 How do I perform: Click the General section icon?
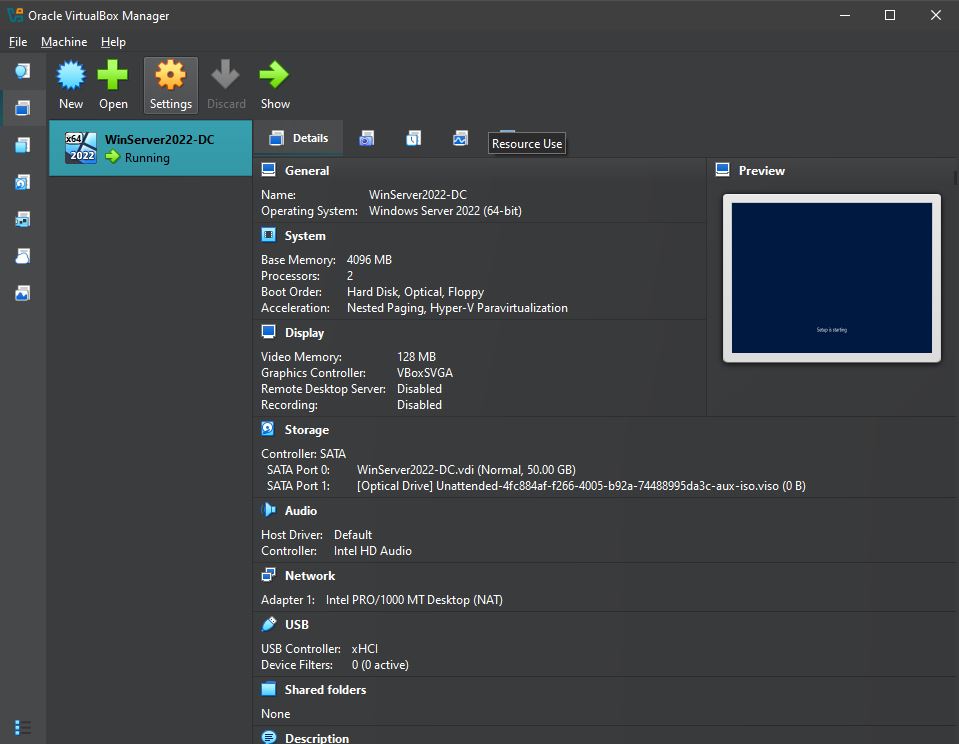[x=268, y=170]
